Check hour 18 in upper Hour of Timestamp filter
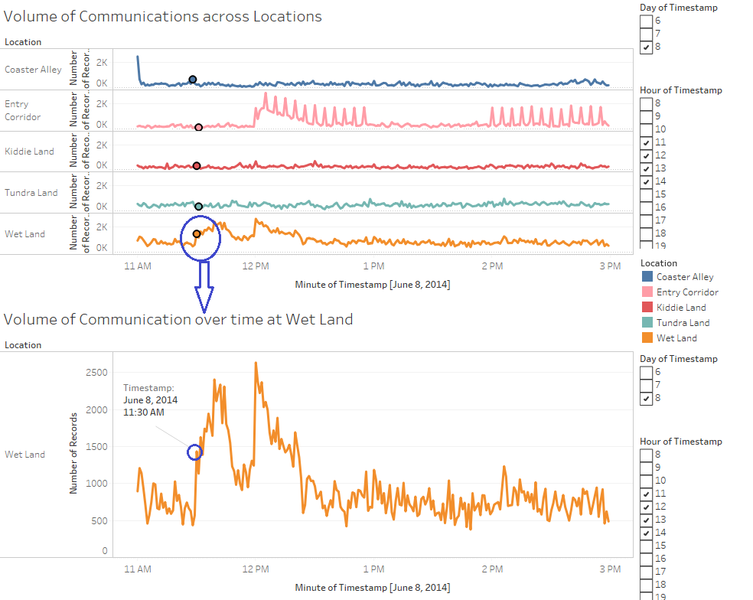This screenshot has height=600, width=753. pos(646,233)
